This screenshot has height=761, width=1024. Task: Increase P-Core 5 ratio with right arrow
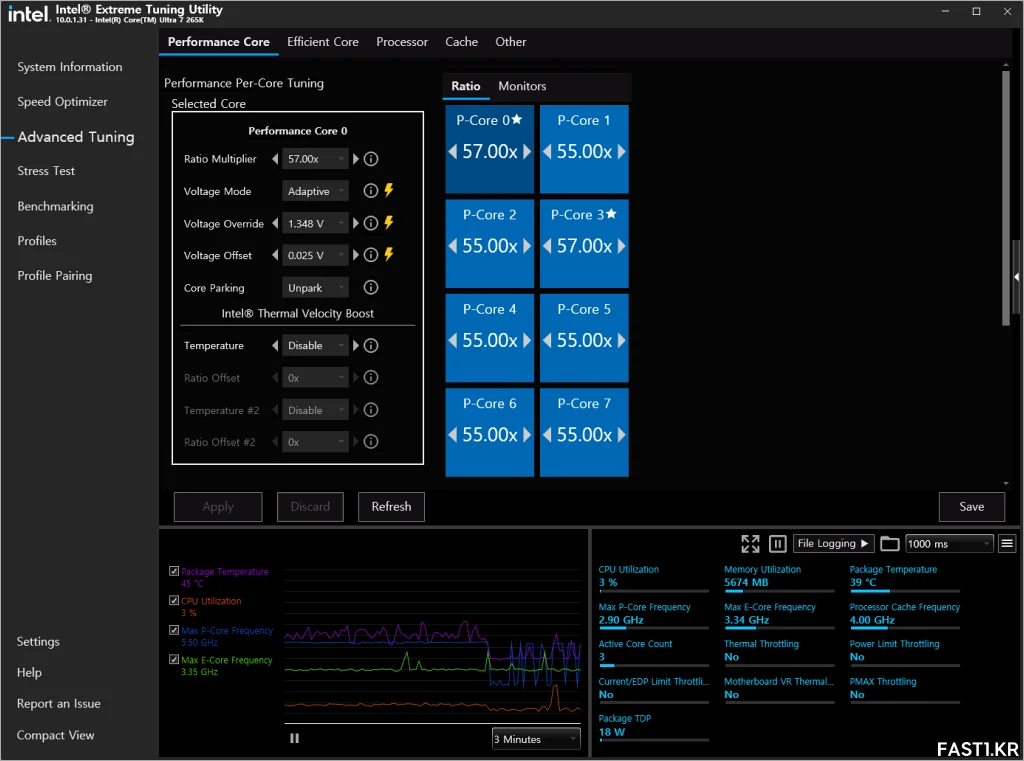[x=622, y=340]
